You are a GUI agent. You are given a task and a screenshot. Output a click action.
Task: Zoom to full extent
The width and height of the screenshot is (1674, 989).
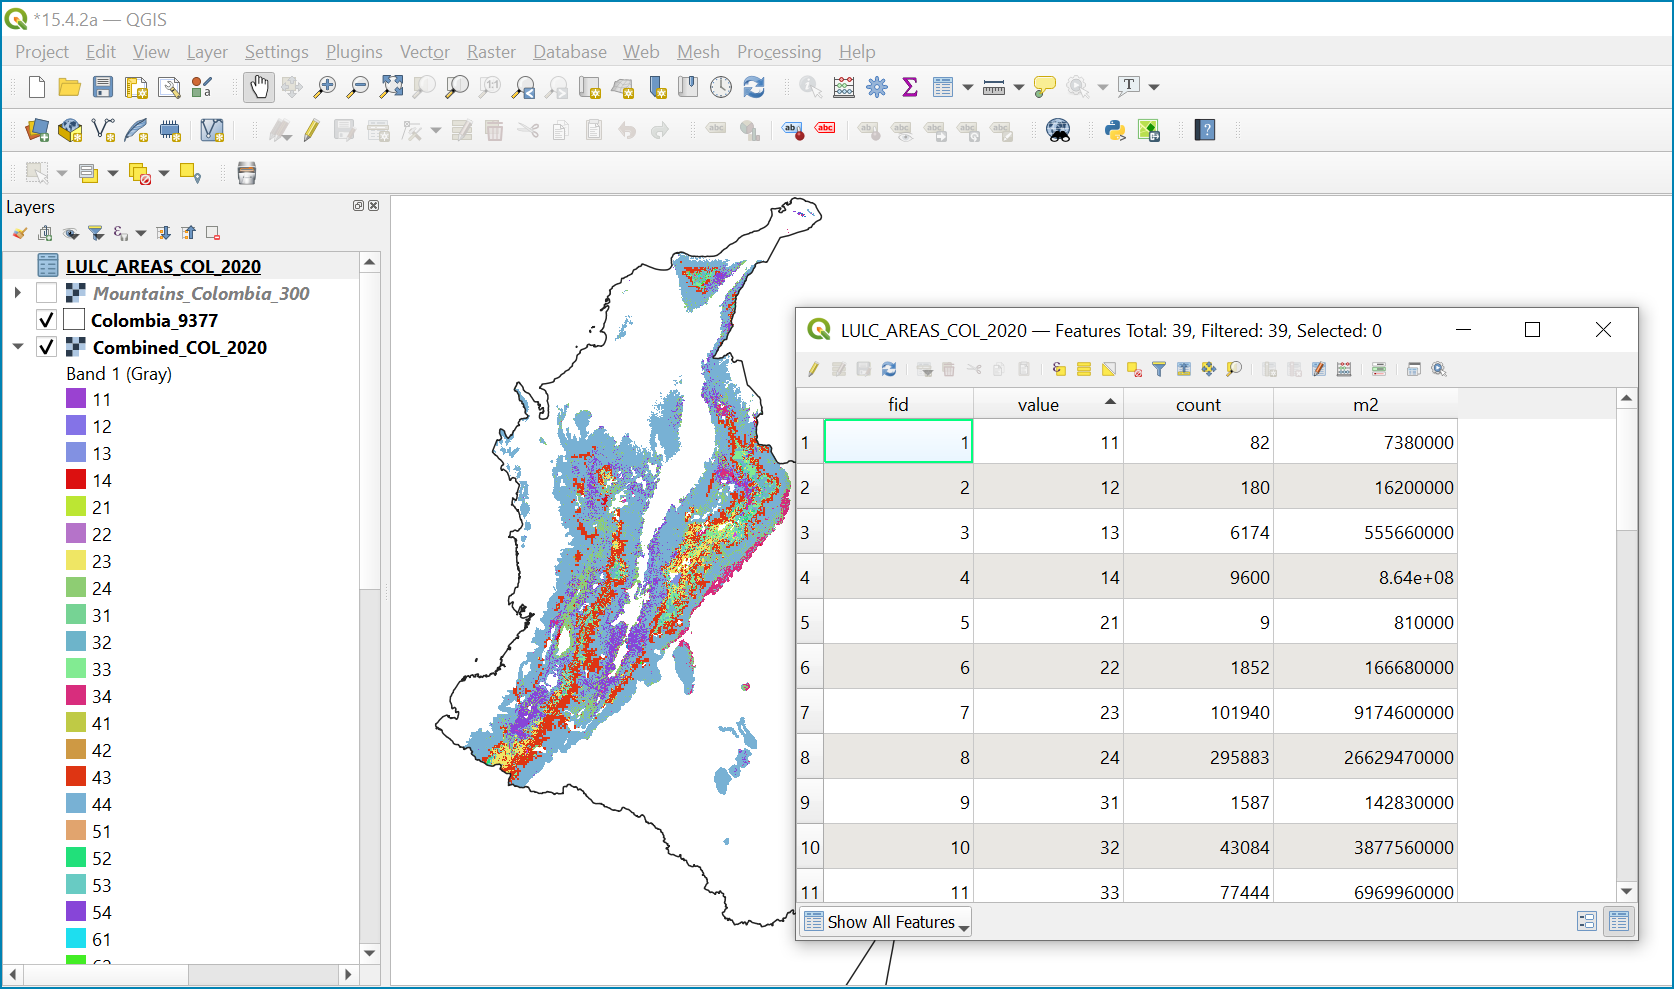pyautogui.click(x=391, y=87)
